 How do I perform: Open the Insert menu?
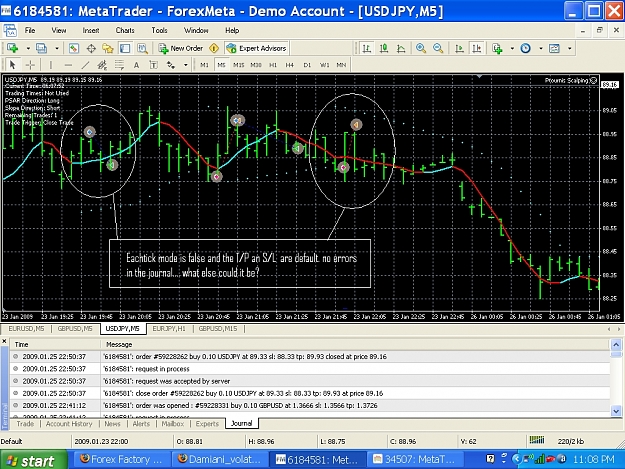pos(91,30)
